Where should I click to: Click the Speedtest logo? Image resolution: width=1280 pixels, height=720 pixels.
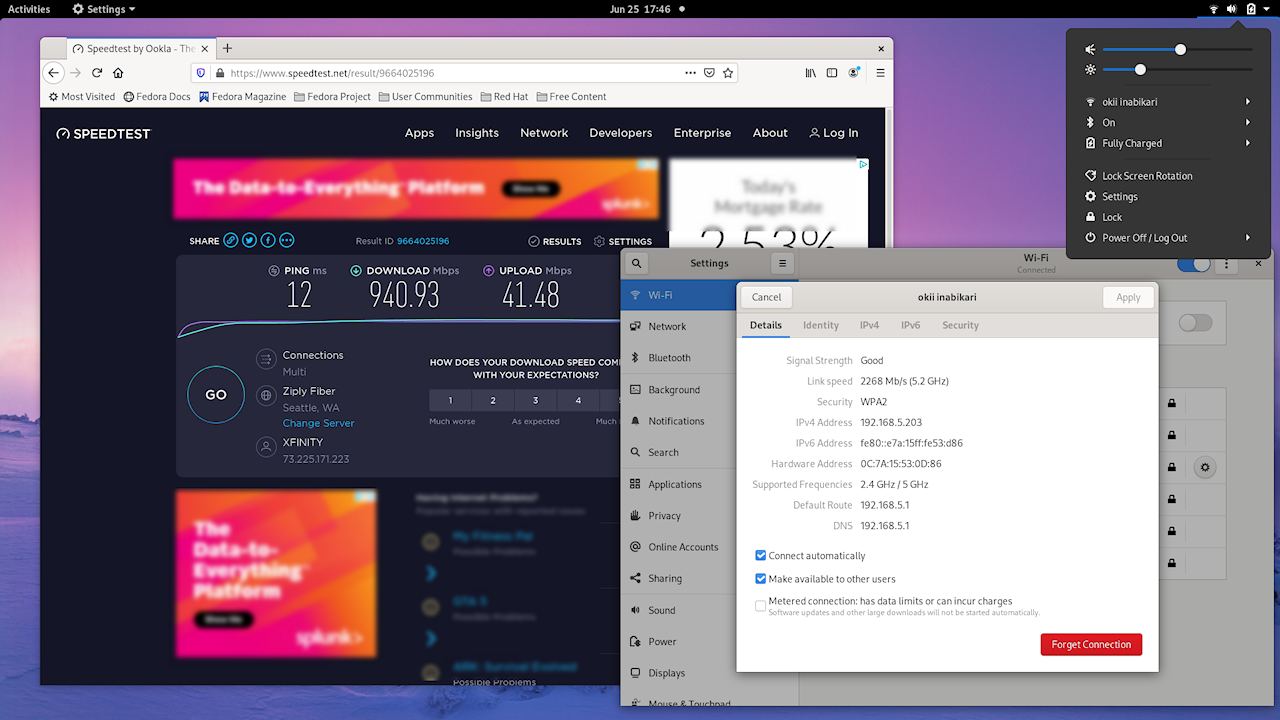pos(103,133)
